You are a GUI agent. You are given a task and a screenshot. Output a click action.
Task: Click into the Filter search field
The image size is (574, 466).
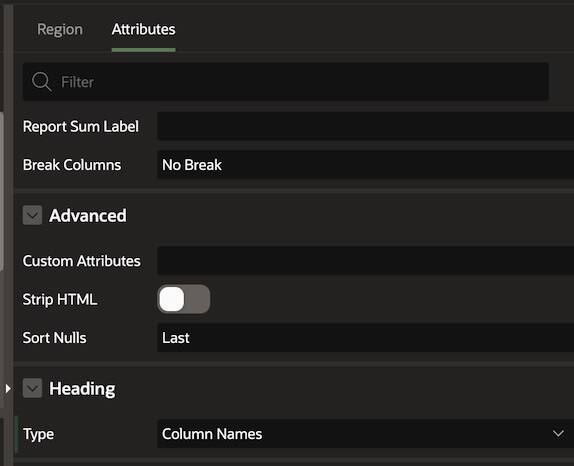click(x=286, y=82)
